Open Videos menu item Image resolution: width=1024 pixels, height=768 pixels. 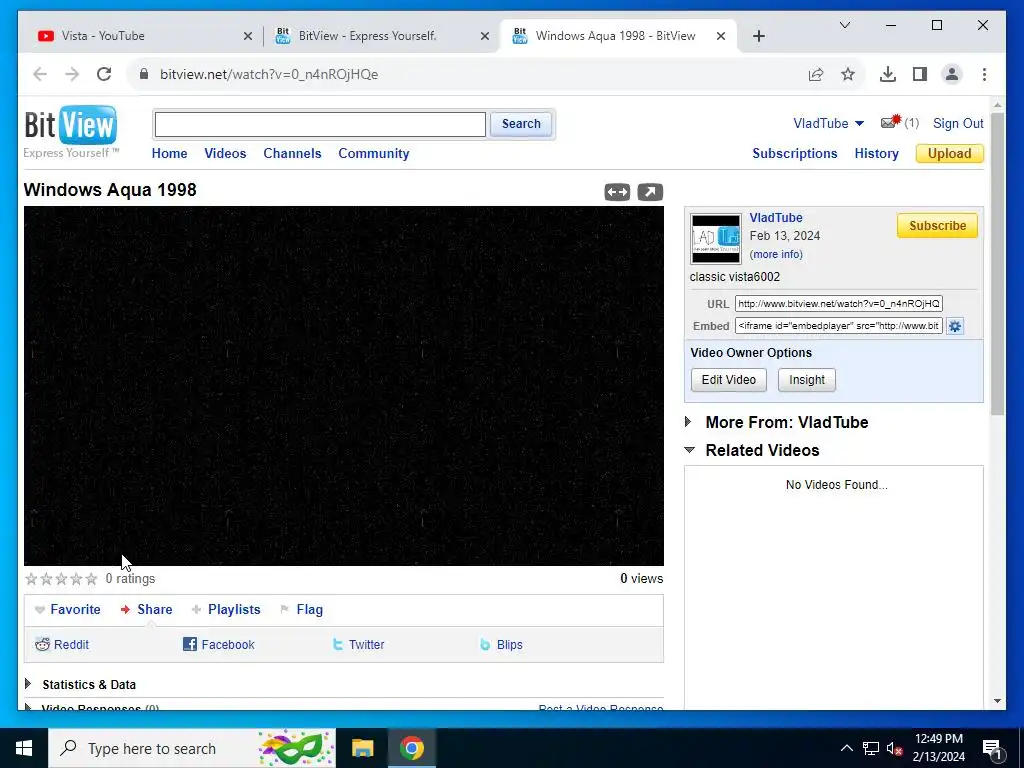tap(225, 153)
